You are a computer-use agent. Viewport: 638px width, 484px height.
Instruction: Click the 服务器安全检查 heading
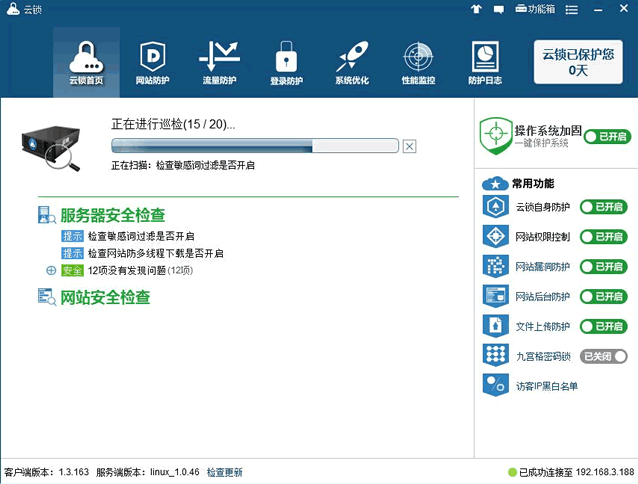click(113, 215)
